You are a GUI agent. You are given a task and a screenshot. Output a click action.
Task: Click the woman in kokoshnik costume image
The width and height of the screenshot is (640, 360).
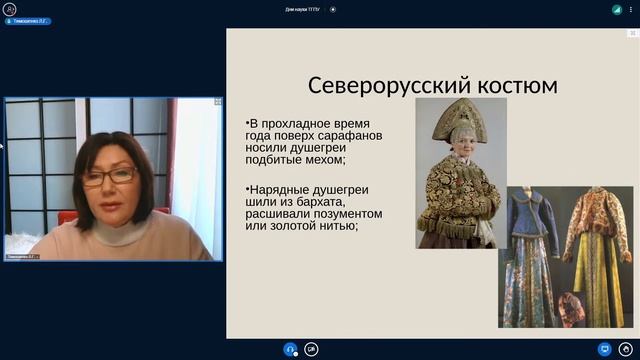(461, 173)
